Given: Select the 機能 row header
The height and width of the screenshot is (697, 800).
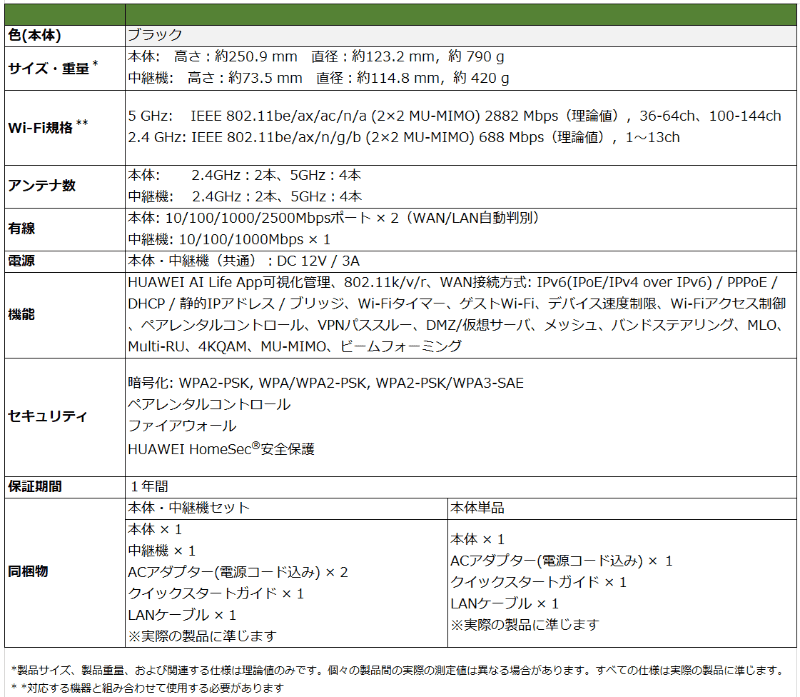Looking at the screenshot, I should [x=21, y=315].
